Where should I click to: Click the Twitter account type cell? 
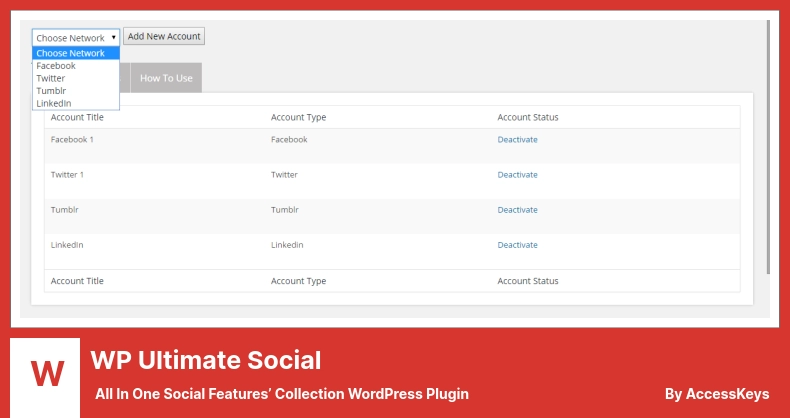pyautogui.click(x=284, y=175)
